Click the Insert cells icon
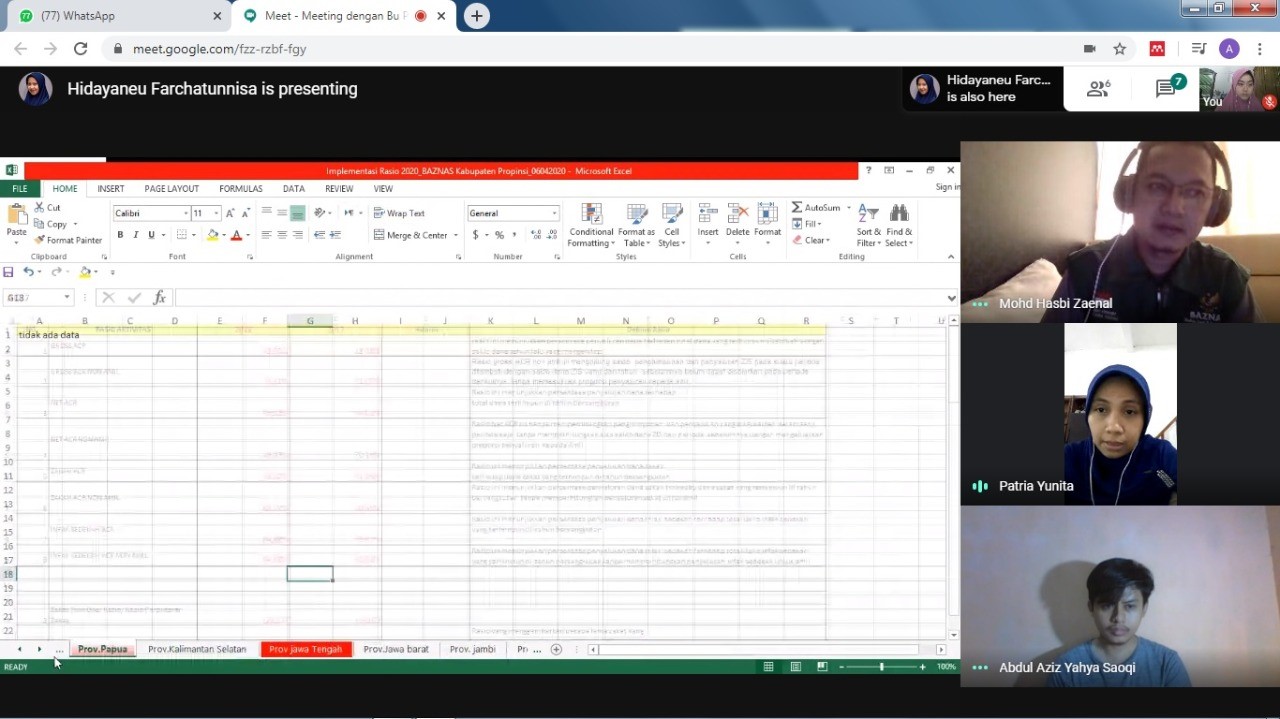The image size is (1280, 719). [708, 218]
